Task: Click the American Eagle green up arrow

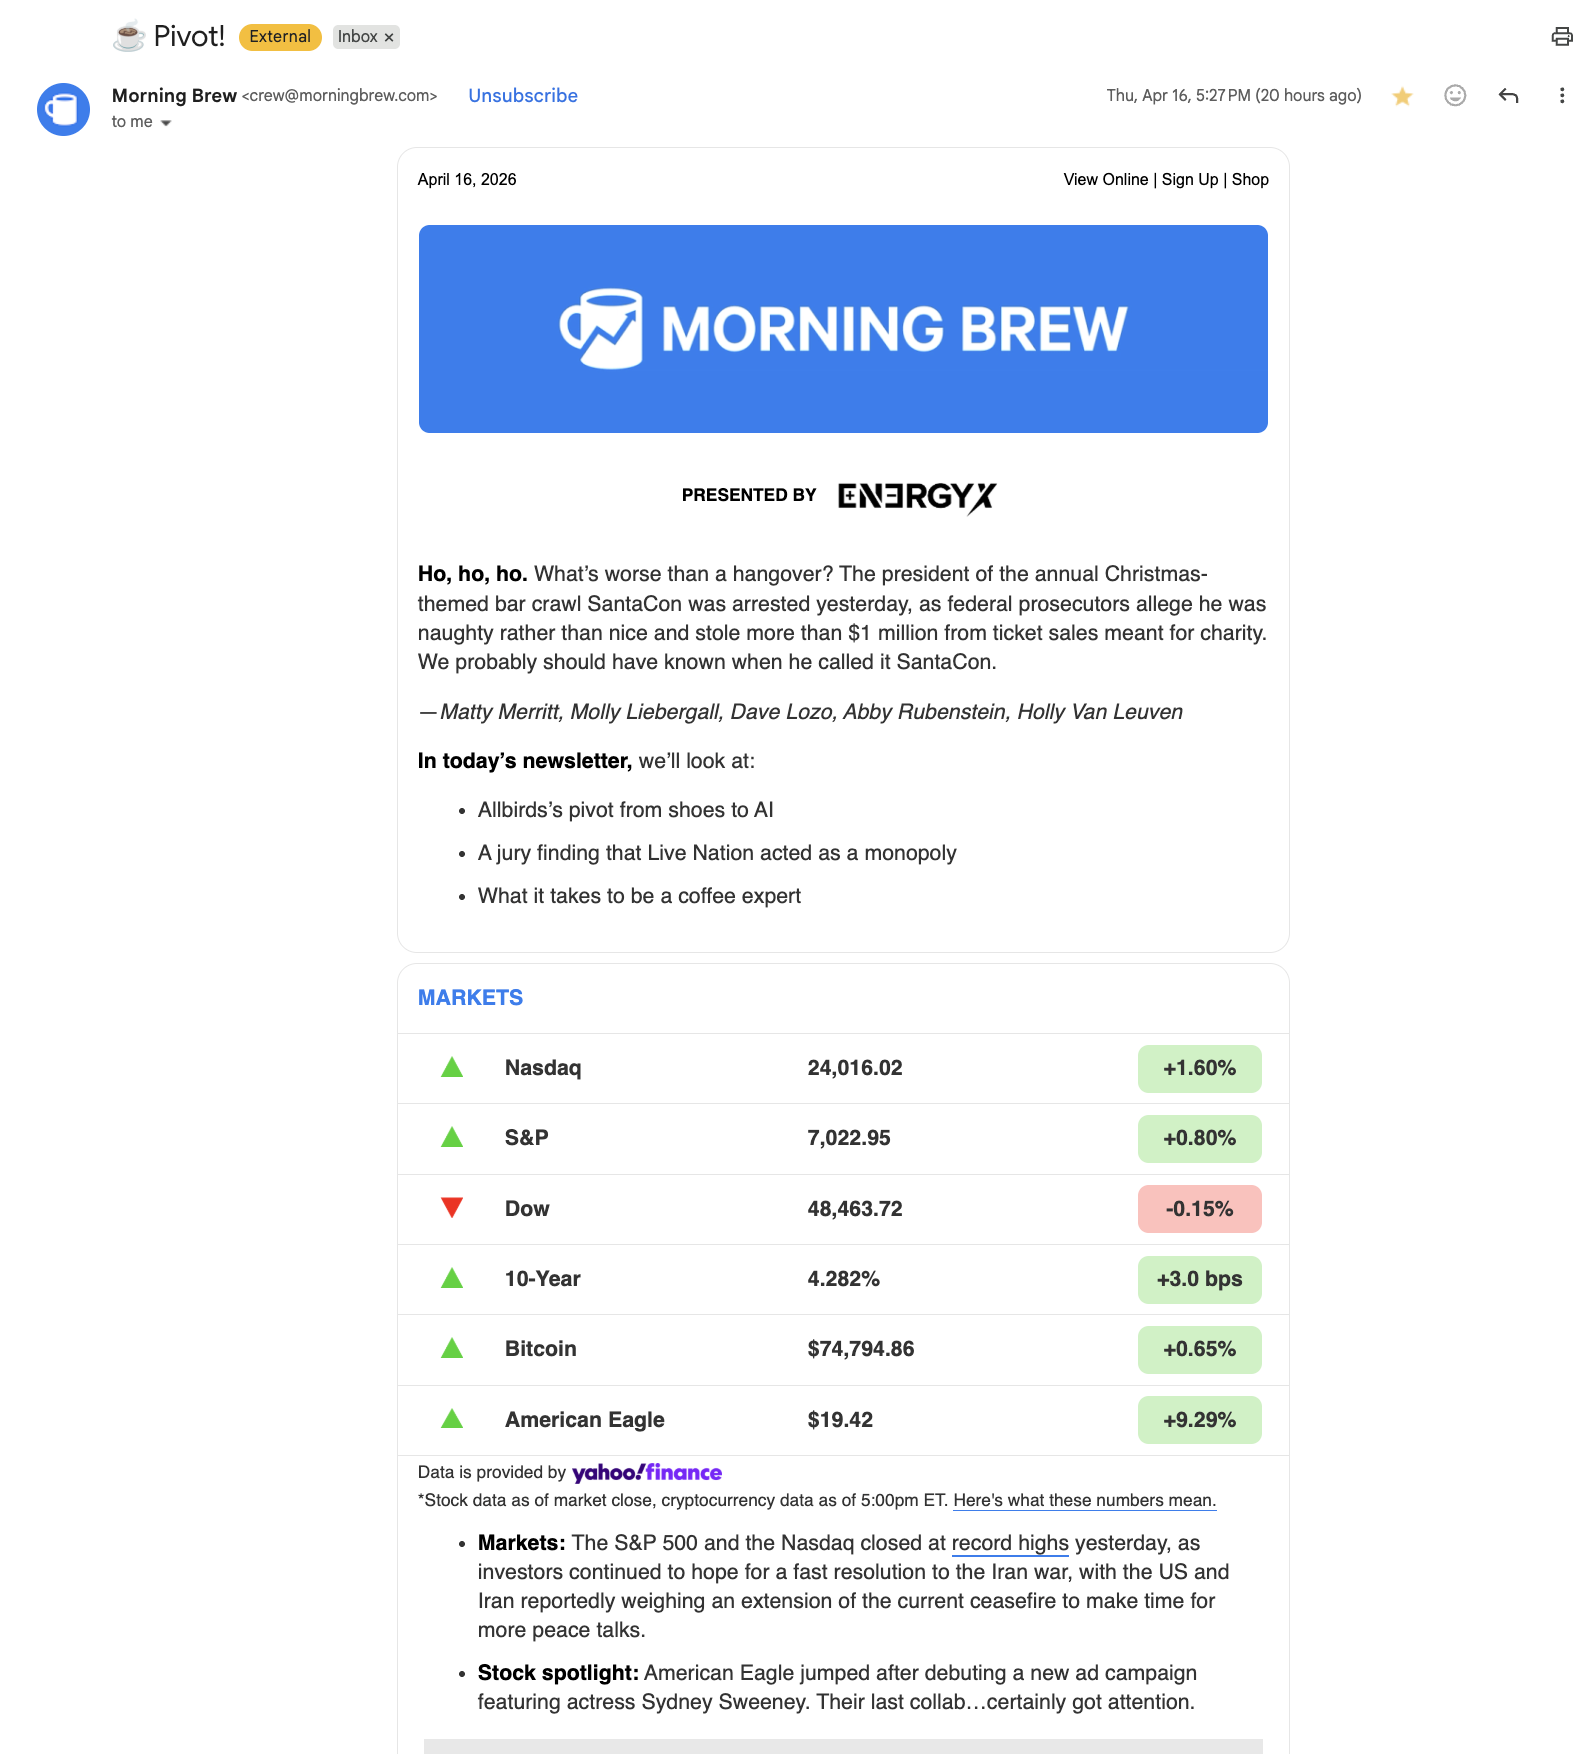Action: click(452, 1419)
